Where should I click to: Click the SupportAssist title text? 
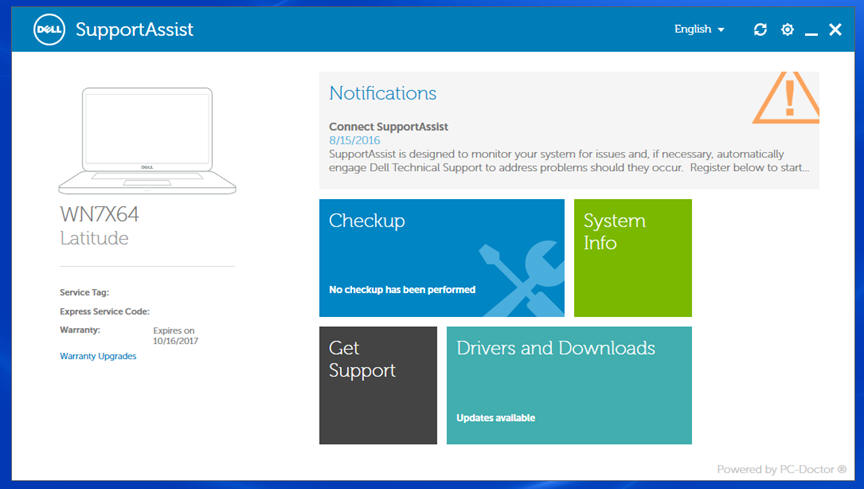134,29
